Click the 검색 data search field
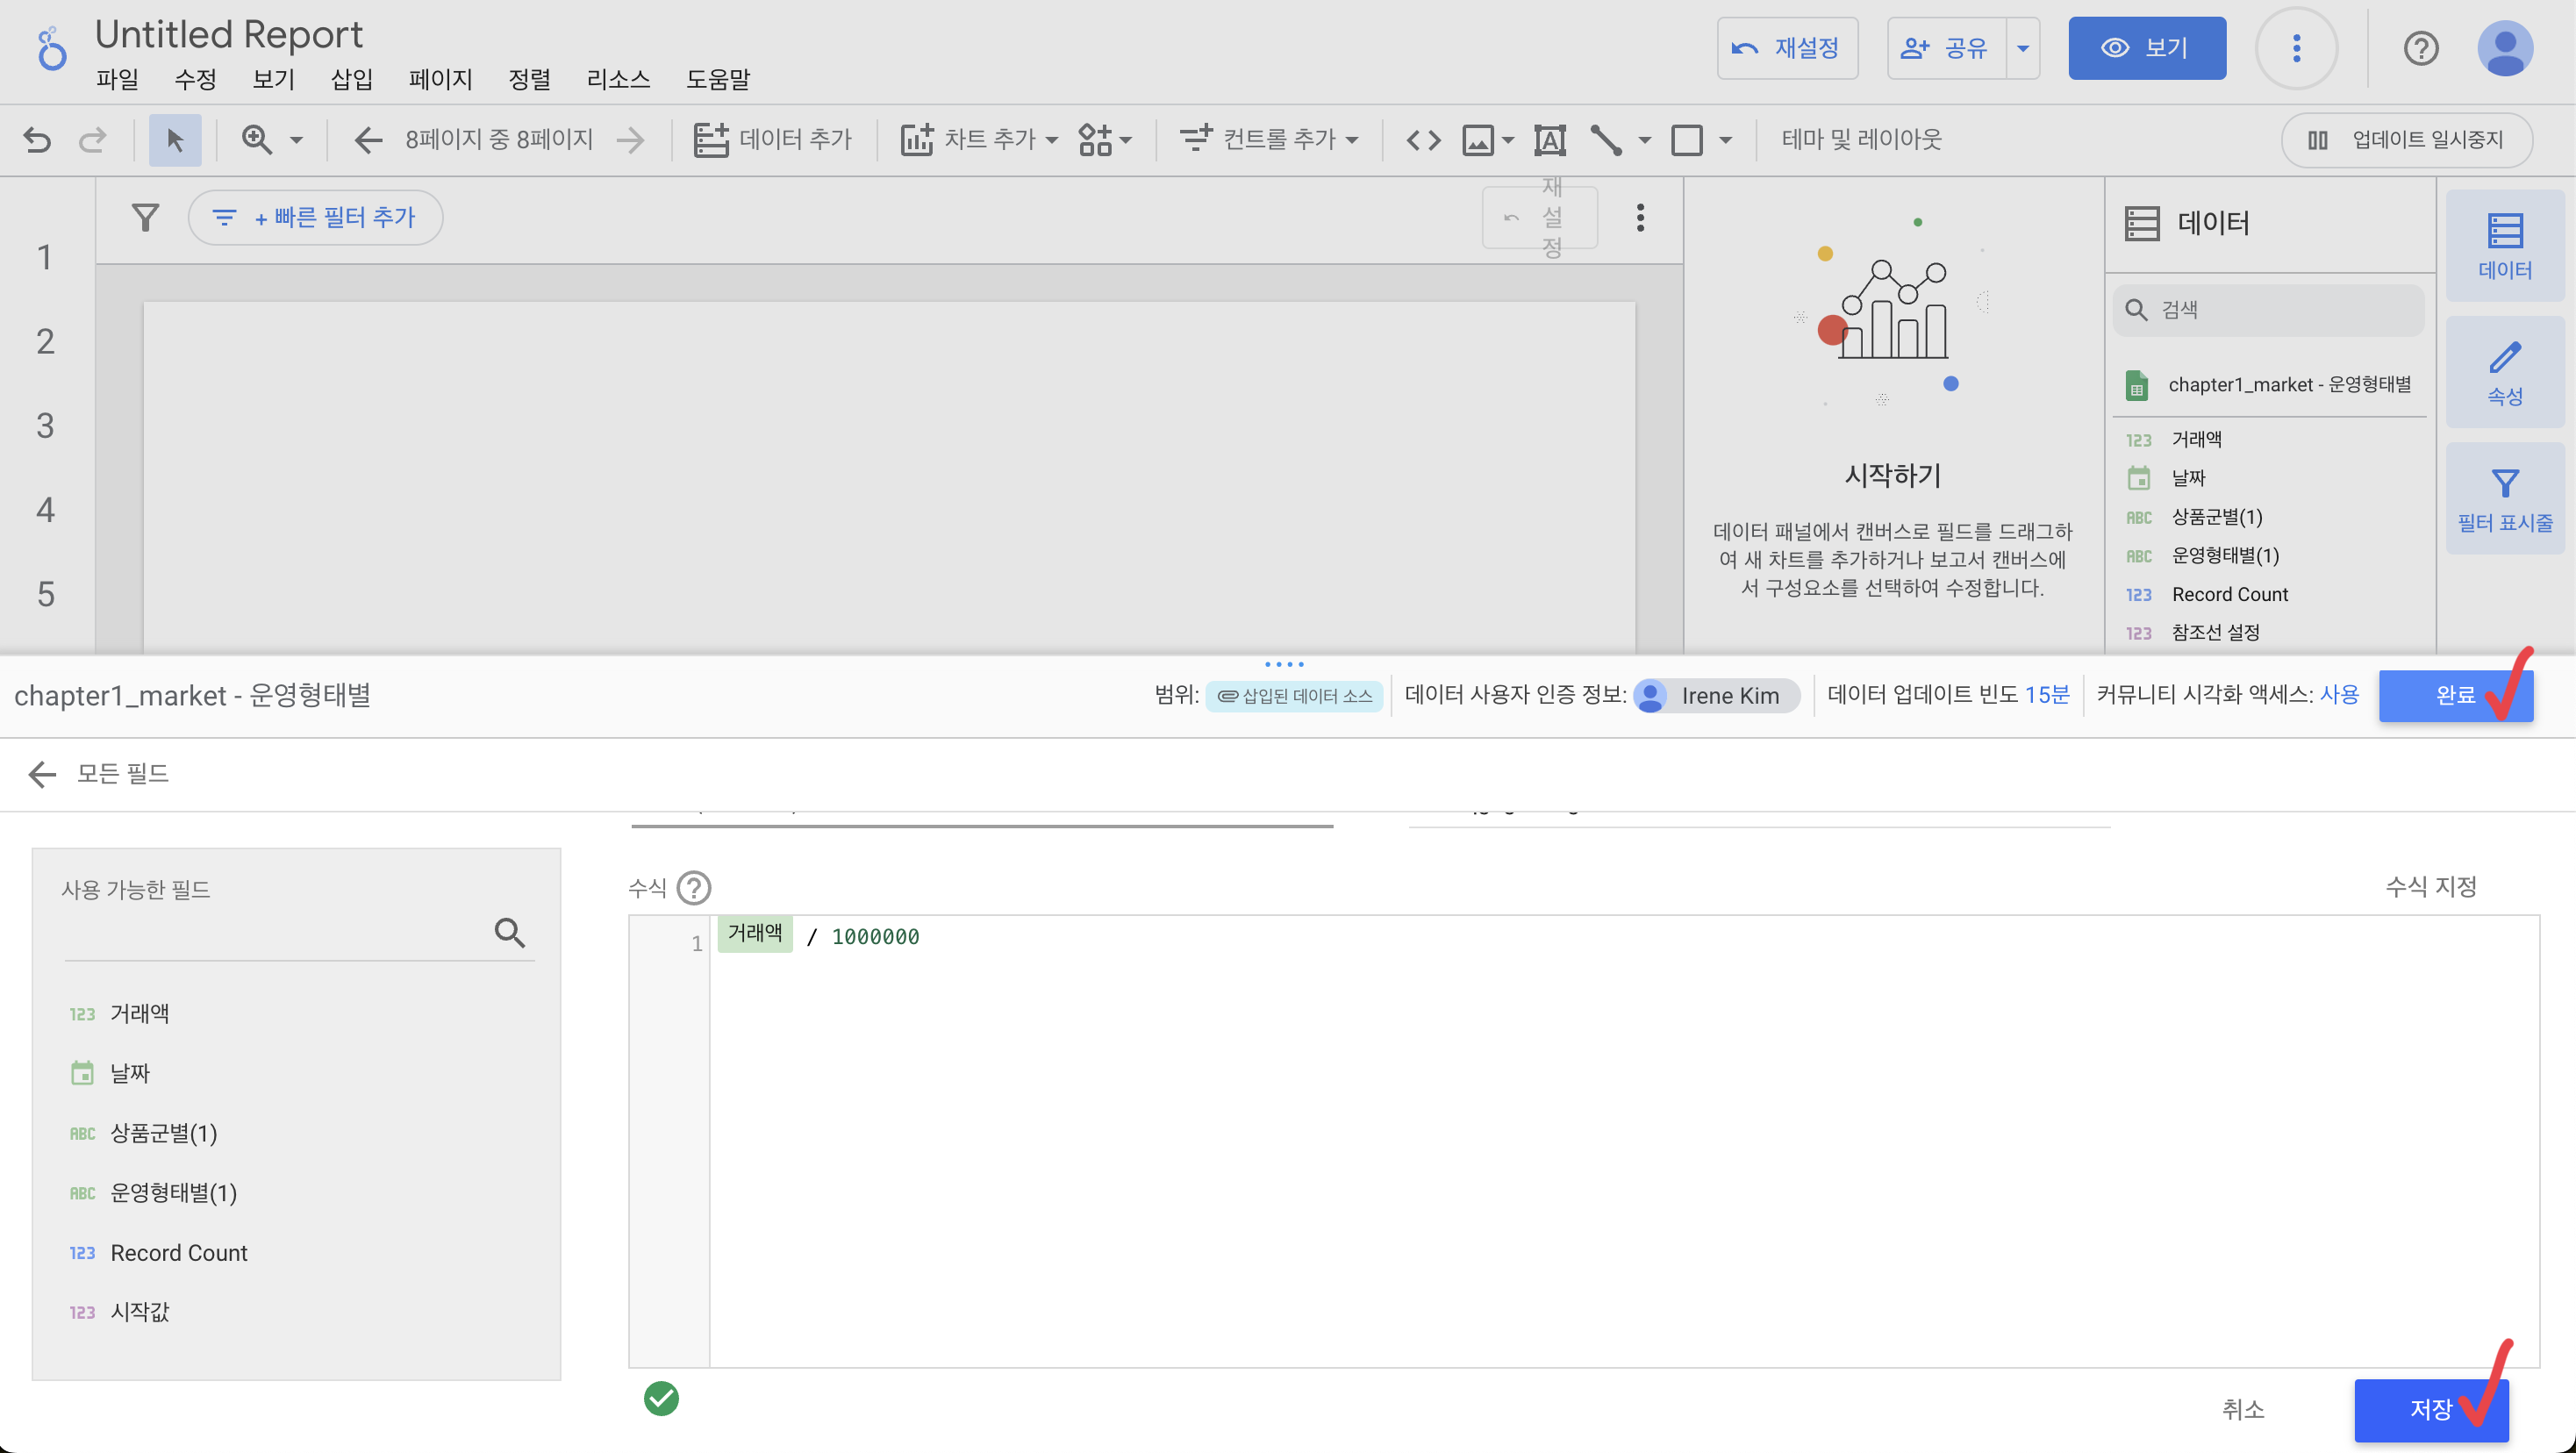The height and width of the screenshot is (1453, 2576). pos(2280,310)
